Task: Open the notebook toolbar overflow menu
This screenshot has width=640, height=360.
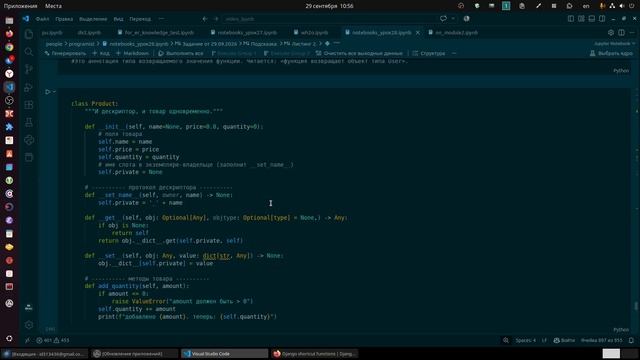Action: [454, 53]
